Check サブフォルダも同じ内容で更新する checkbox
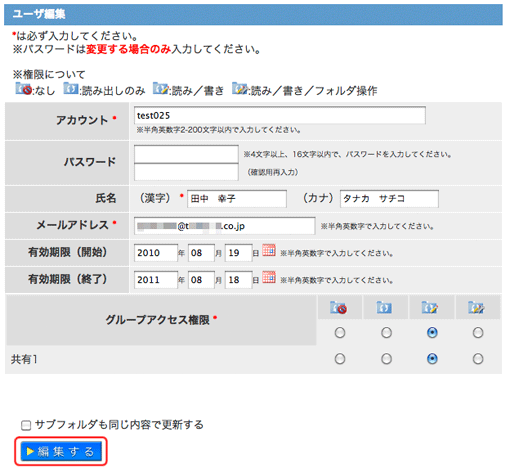The image size is (510, 468). [x=26, y=425]
